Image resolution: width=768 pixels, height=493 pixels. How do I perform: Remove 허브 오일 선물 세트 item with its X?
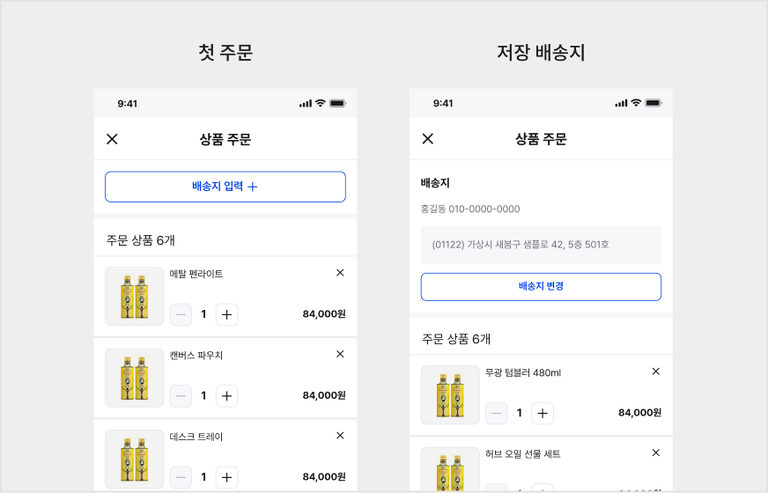point(656,452)
